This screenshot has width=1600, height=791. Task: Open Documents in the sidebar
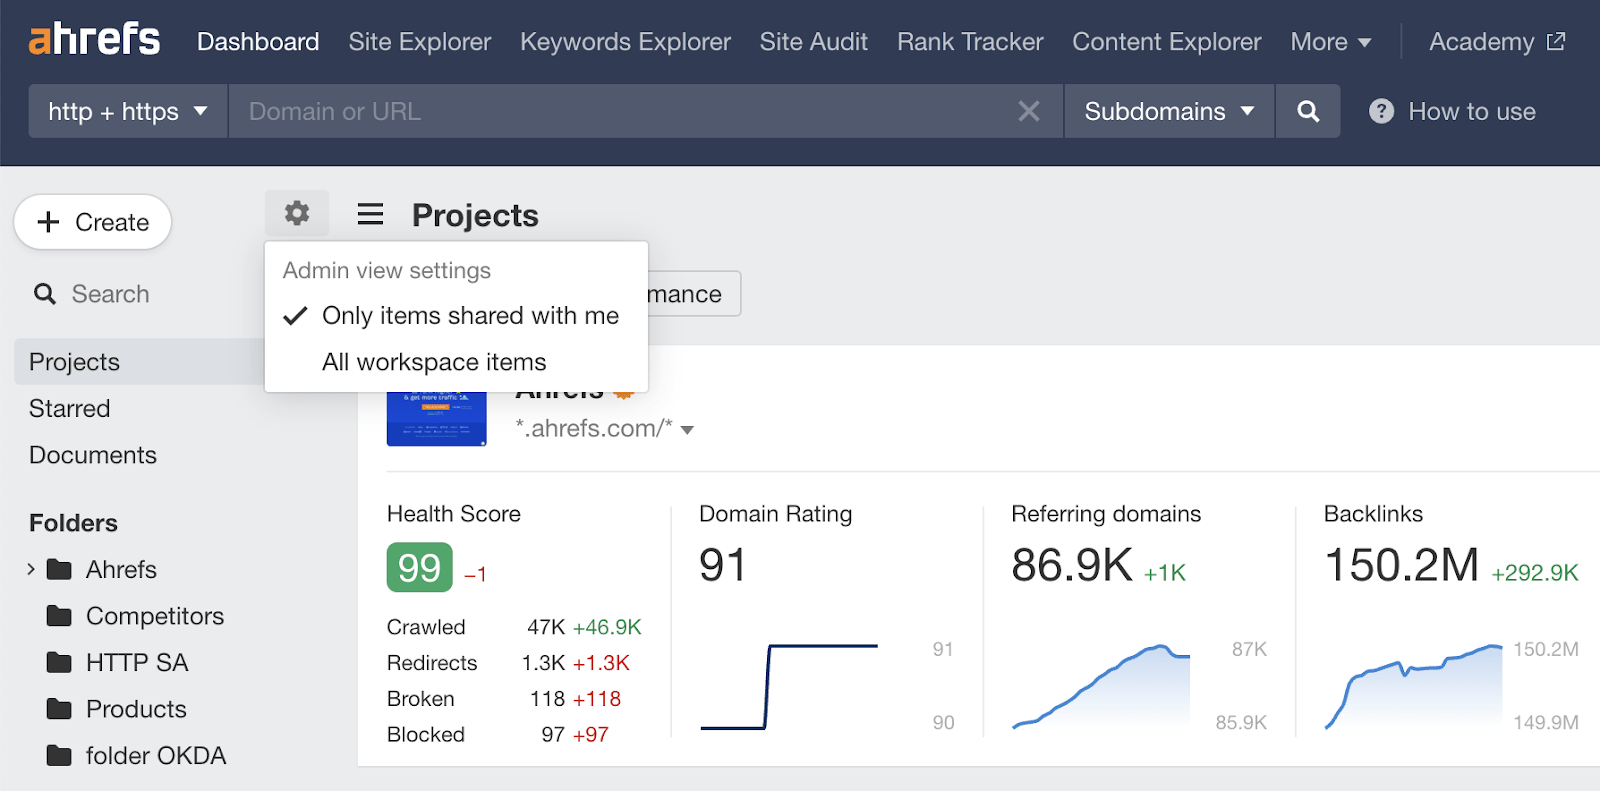point(93,455)
